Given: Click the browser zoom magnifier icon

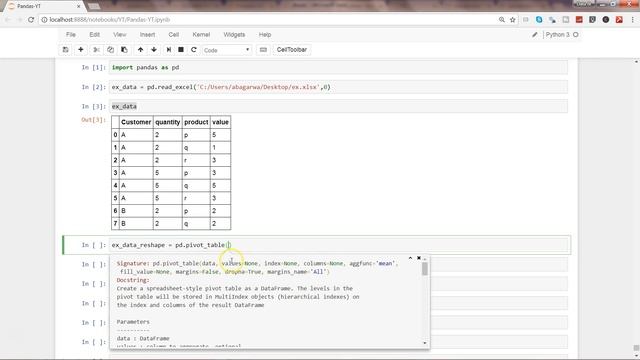Looking at the screenshot, I should (502, 20).
